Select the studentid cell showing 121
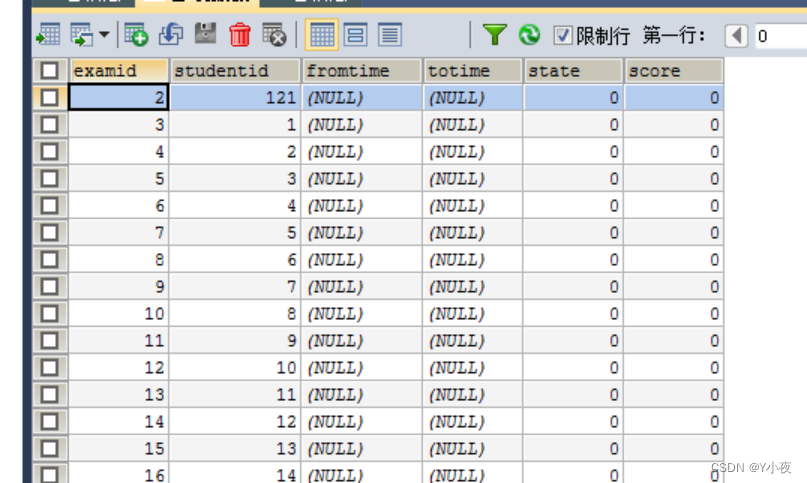807x483 pixels. click(x=235, y=97)
